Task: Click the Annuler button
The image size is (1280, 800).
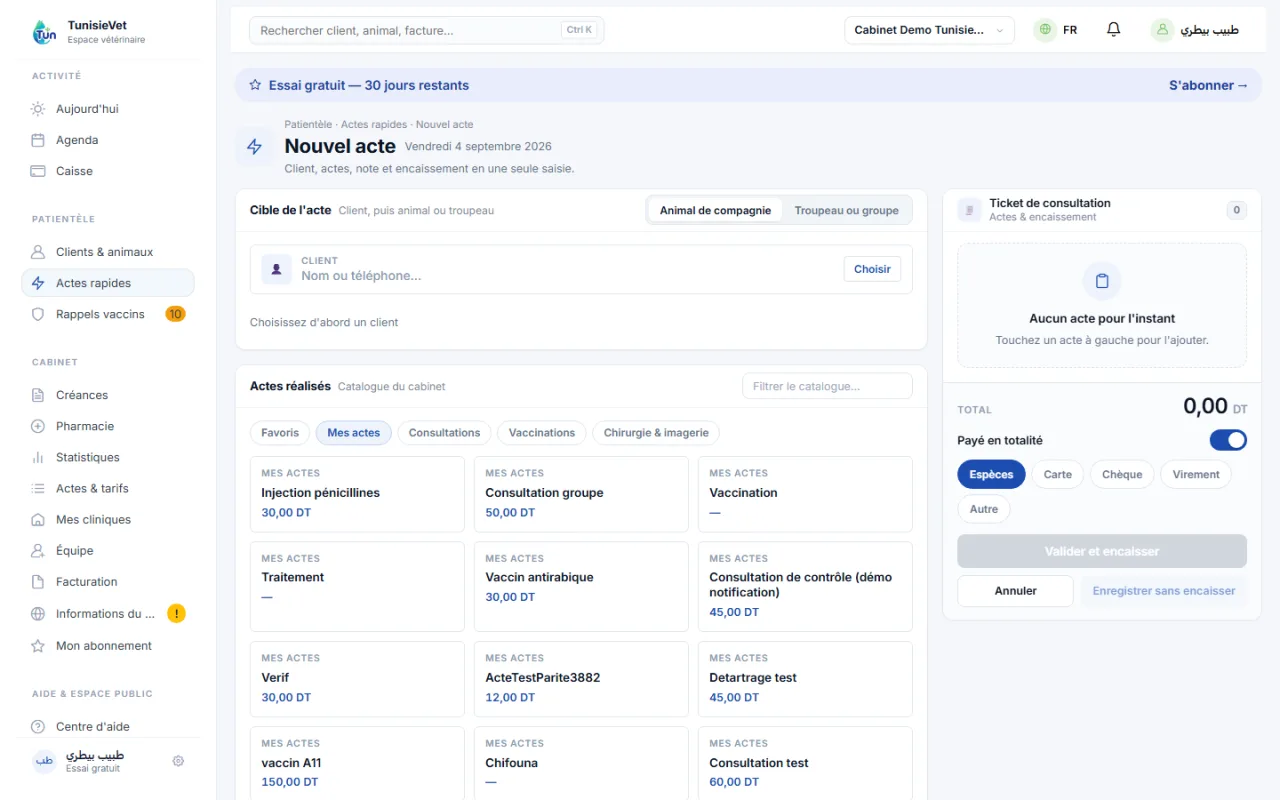Action: [1015, 591]
